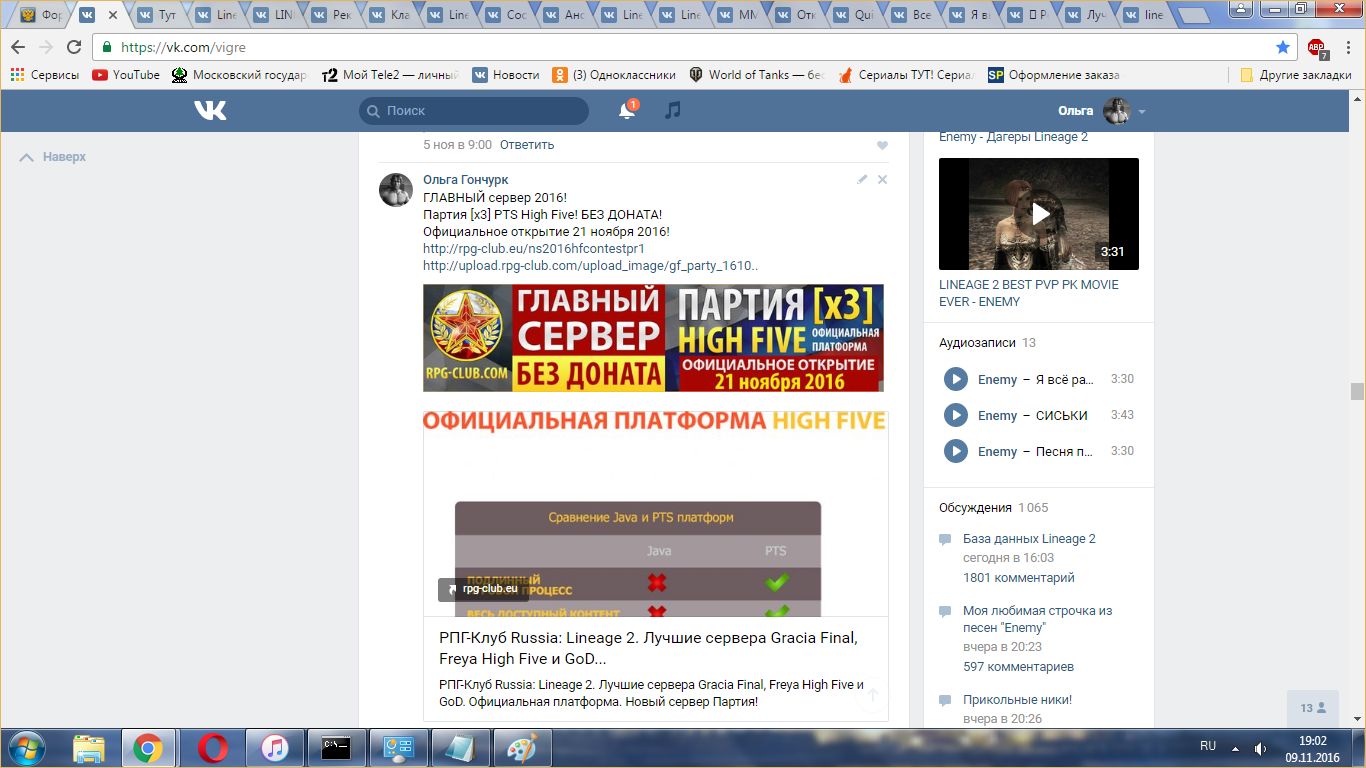Click the system tray volume icon
The width and height of the screenshot is (1366, 768).
pos(1261,748)
